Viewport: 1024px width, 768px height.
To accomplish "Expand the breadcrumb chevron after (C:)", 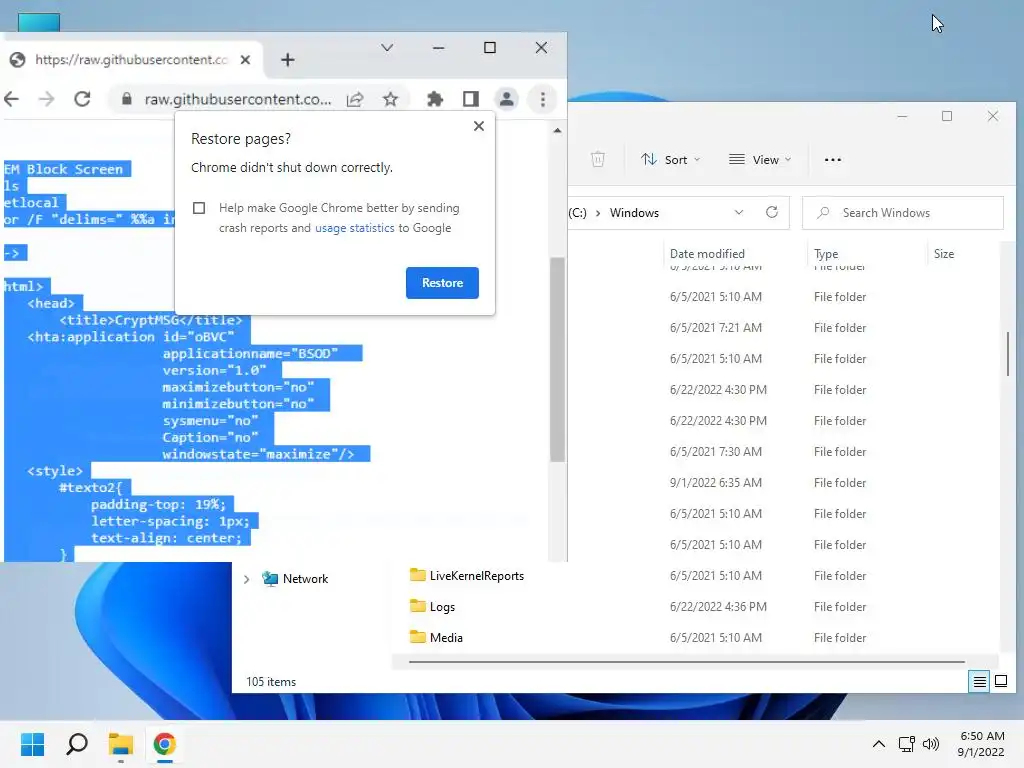I will click(x=598, y=213).
